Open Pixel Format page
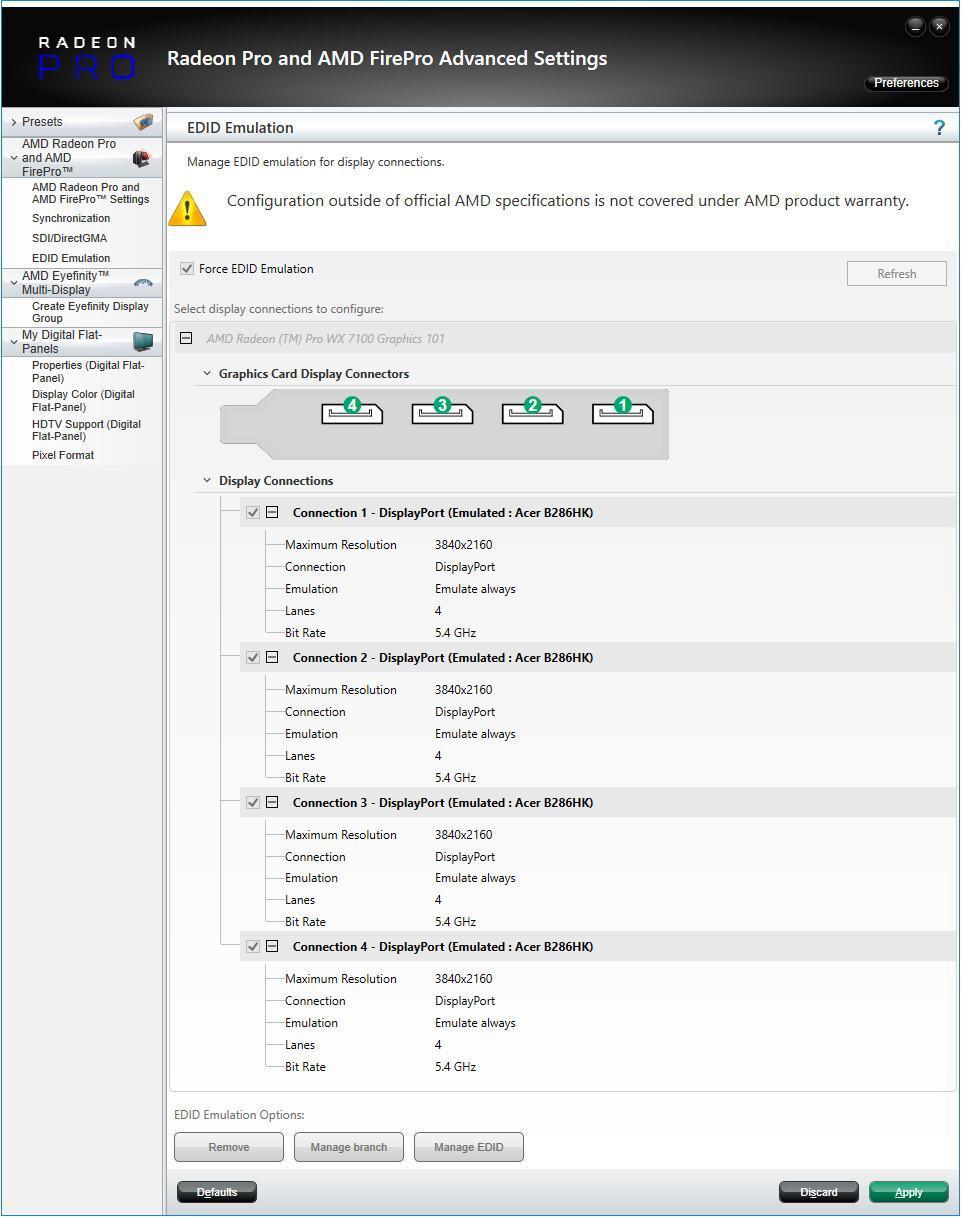 pyautogui.click(x=63, y=456)
